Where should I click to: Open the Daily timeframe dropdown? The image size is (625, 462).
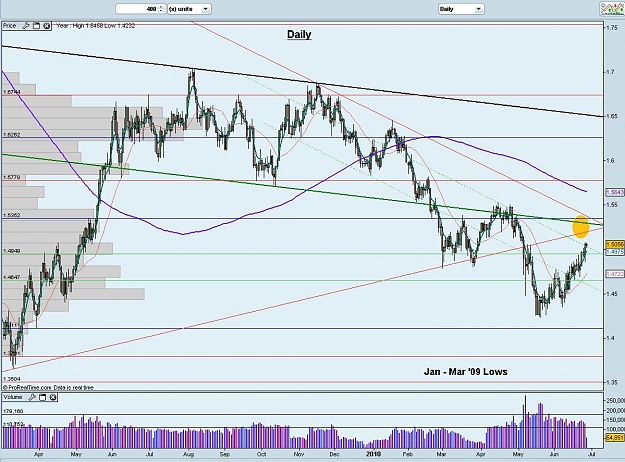pyautogui.click(x=461, y=9)
